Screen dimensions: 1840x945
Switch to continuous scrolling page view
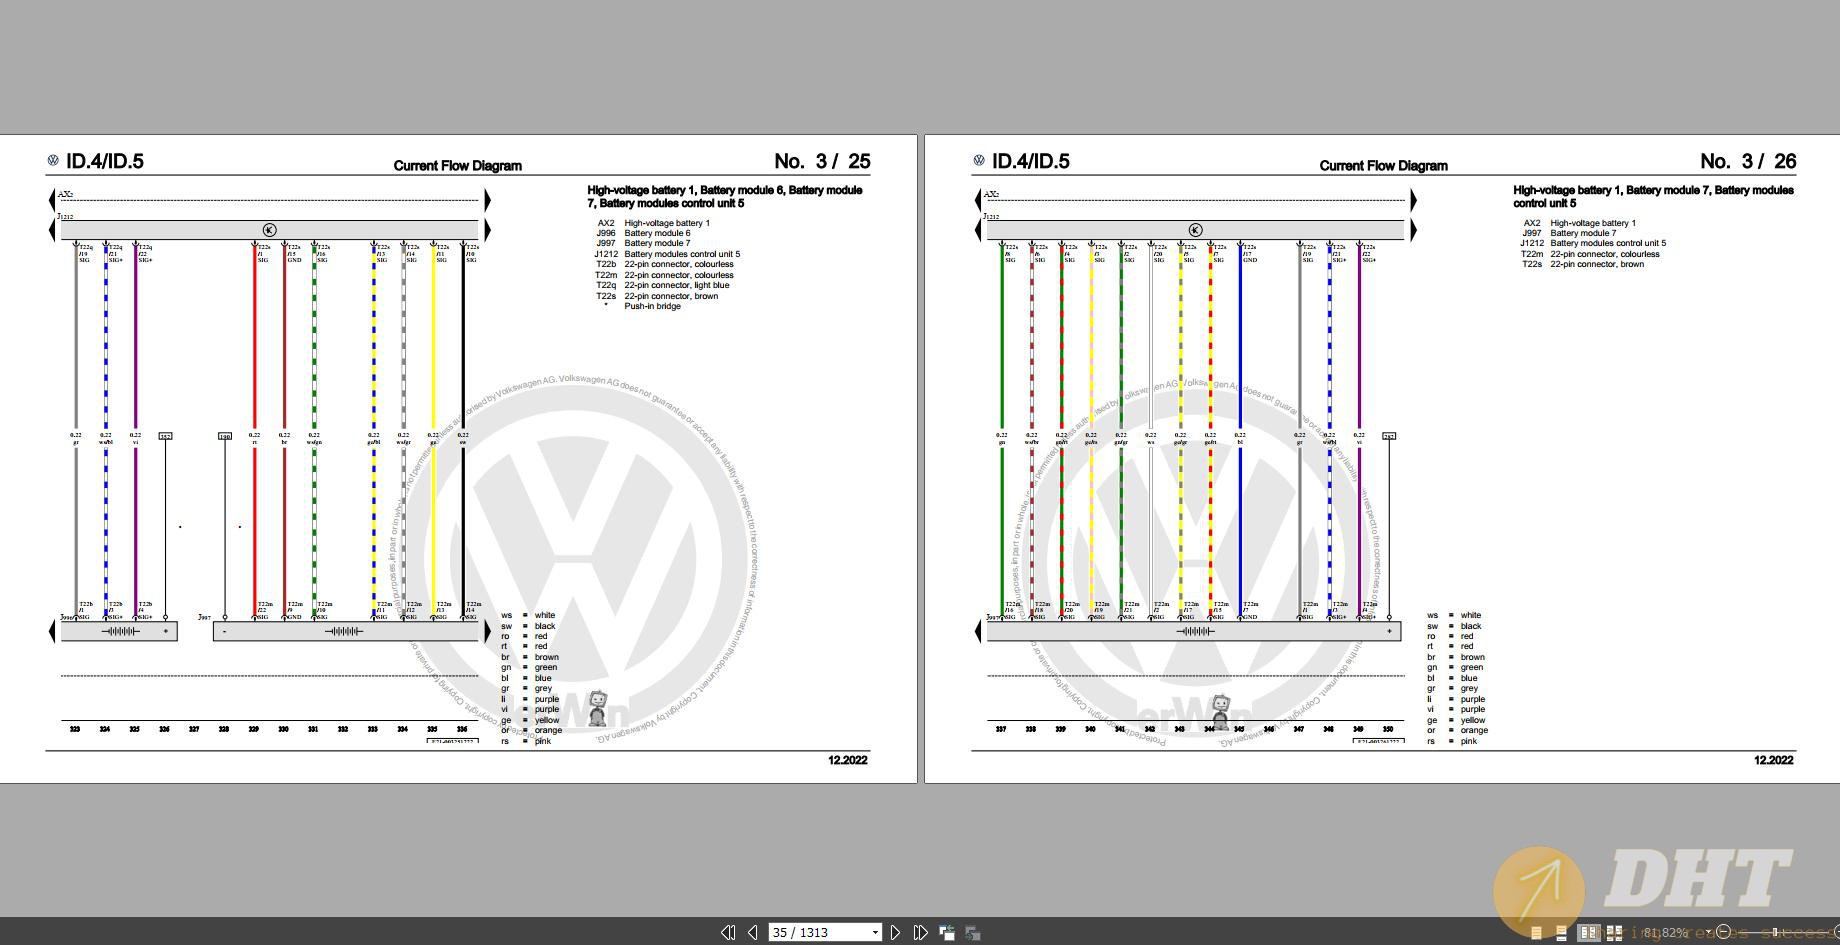click(1561, 932)
